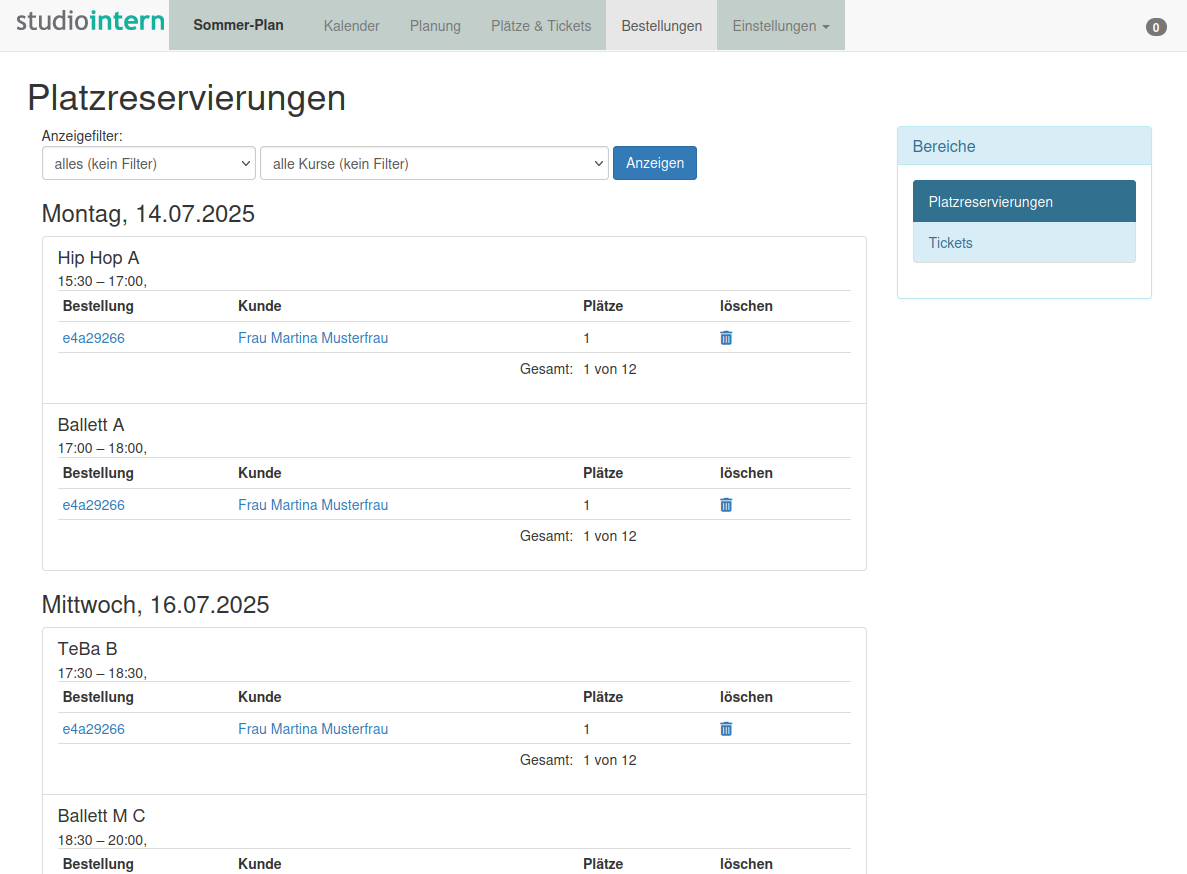Screen dimensions: 1187x874
Task: Expand the 'alle Kurse (kein Filter)' dropdown
Action: [434, 164]
